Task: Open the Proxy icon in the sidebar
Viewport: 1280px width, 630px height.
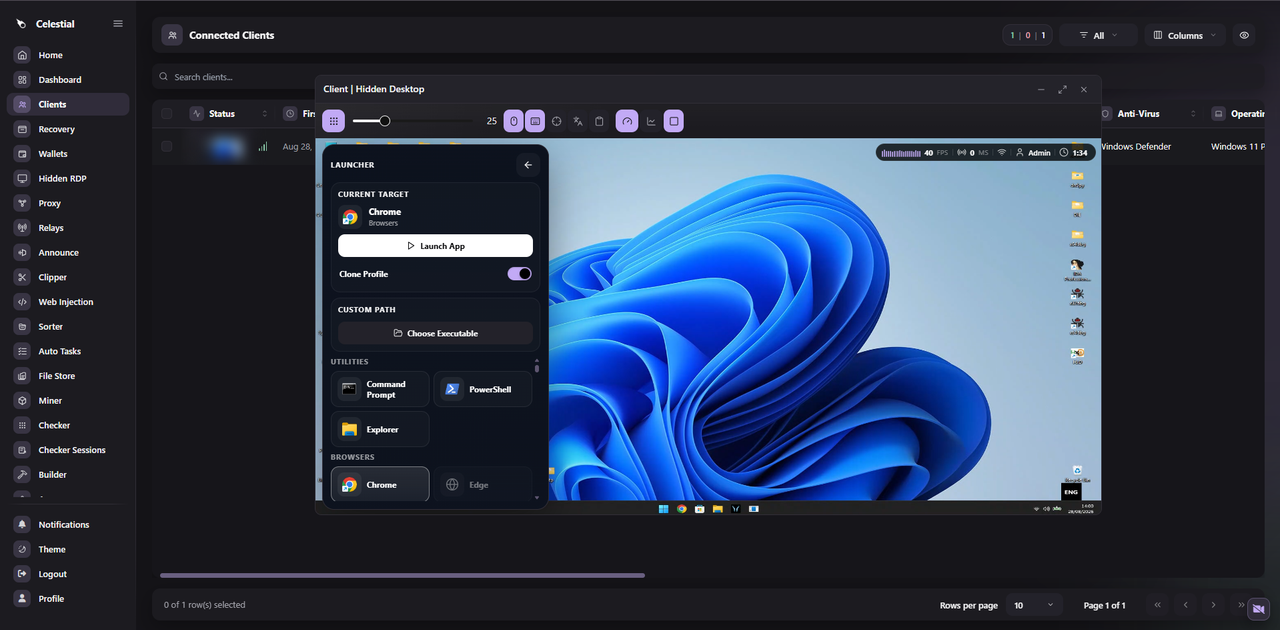Action: point(22,203)
